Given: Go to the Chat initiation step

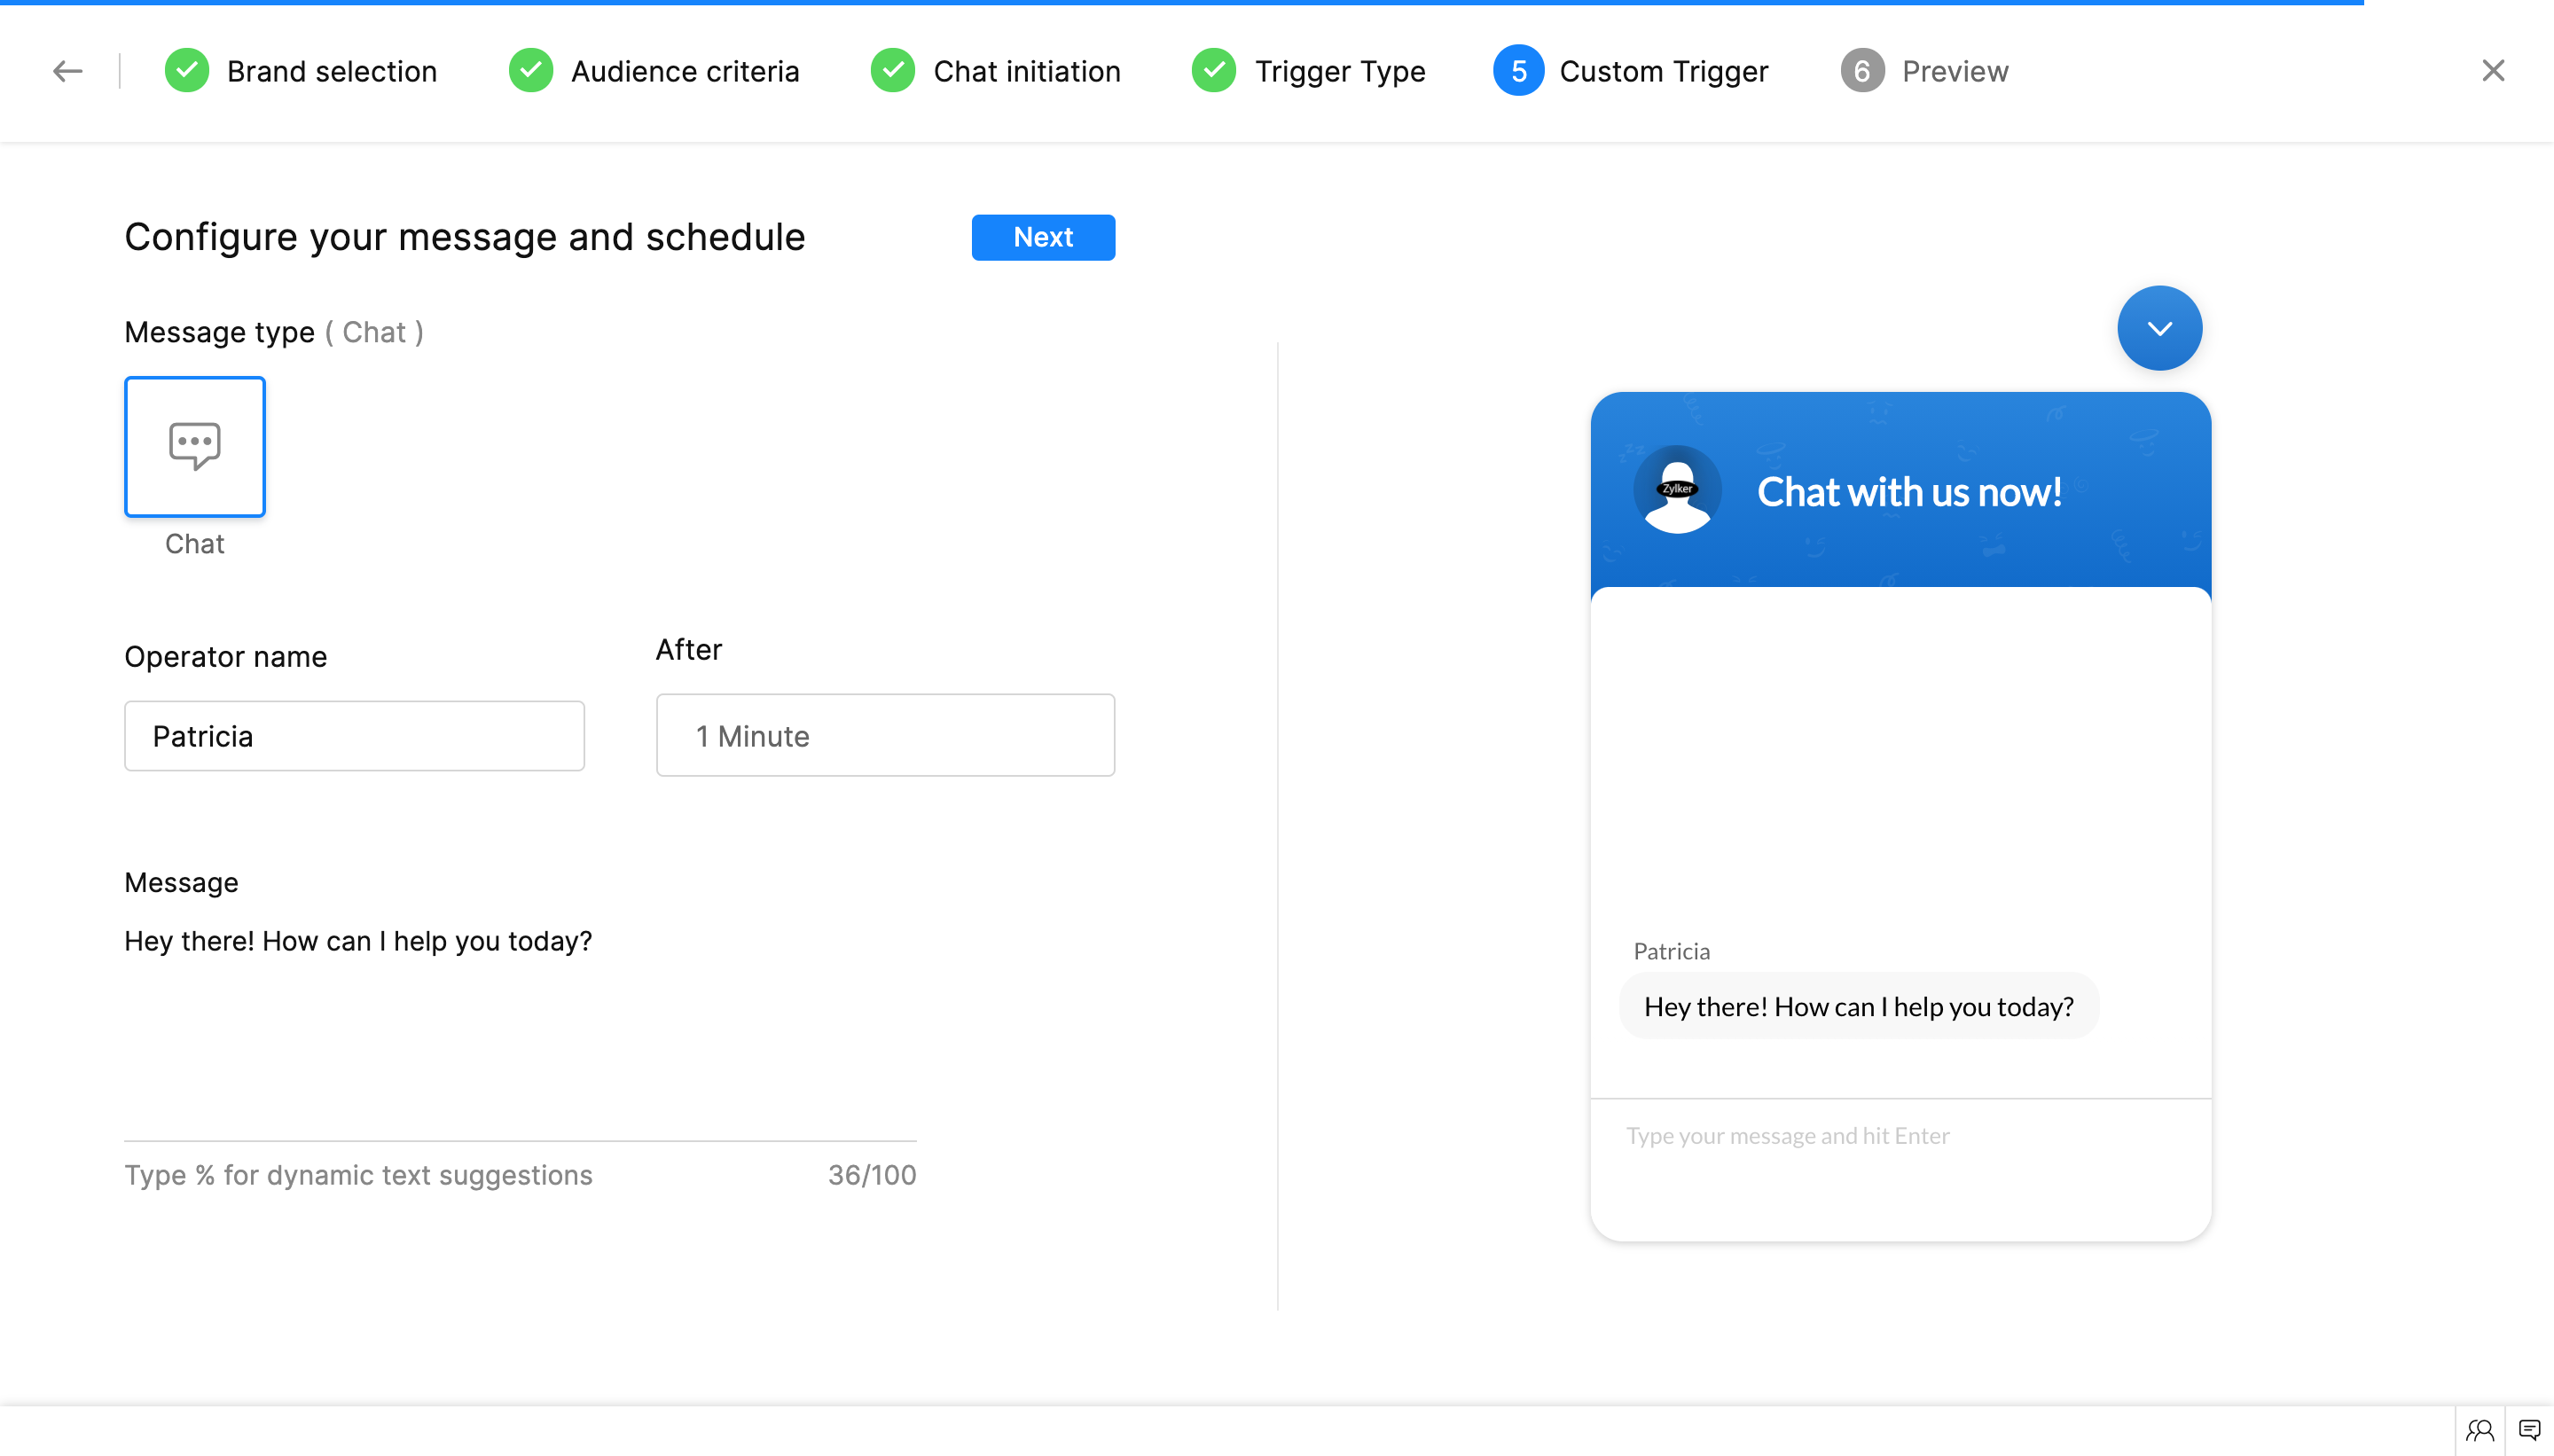Looking at the screenshot, I should (1026, 71).
